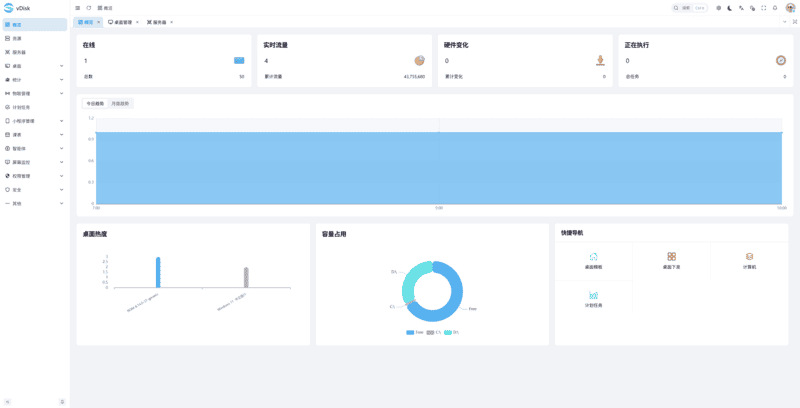Enter fullscreen mode via the top bar icon
800x408 pixels.
[764, 8]
